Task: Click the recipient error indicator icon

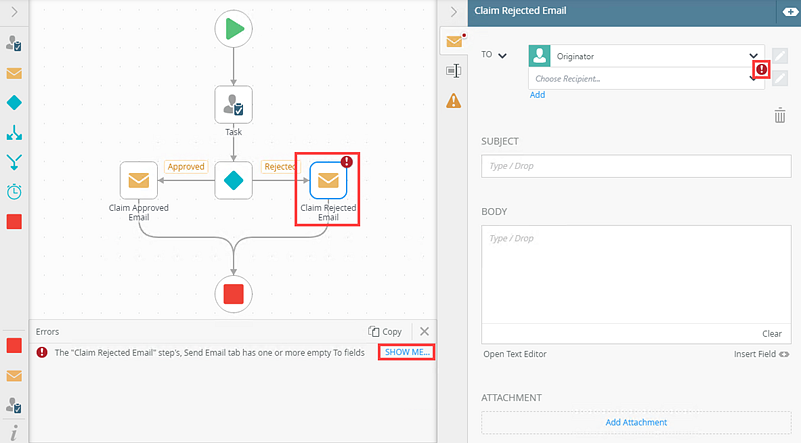Action: [761, 69]
